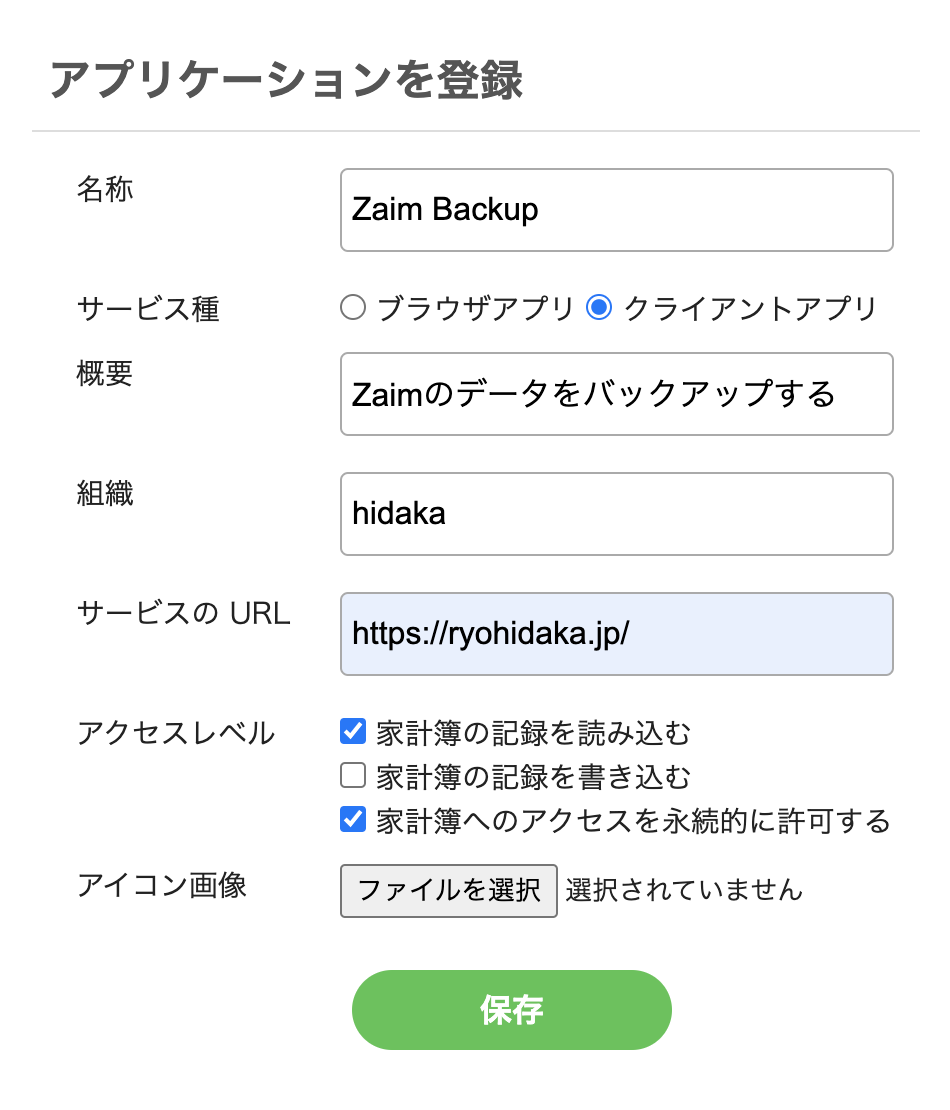The height and width of the screenshot is (1110, 950).
Task: Click the 概要 description text field
Action: [x=616, y=394]
